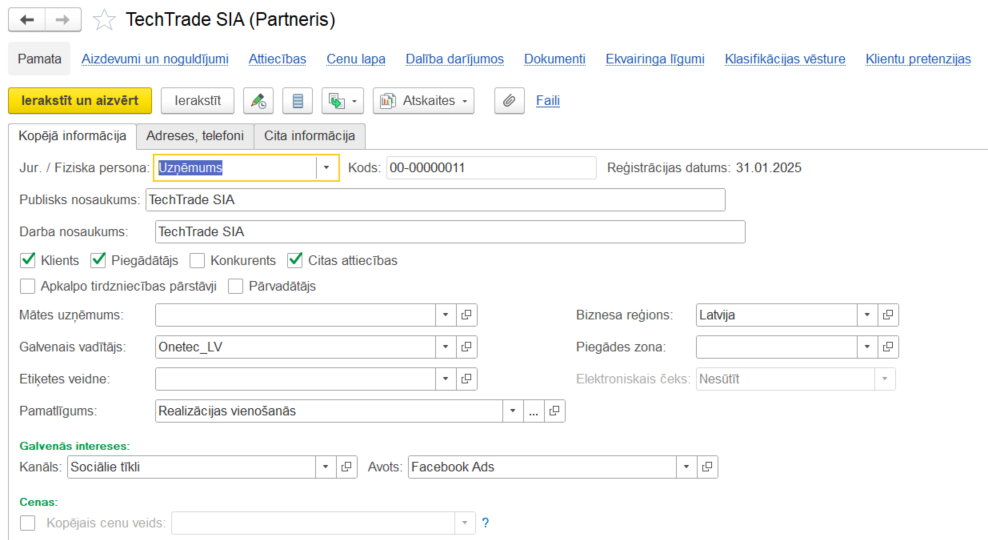Click the document list toolbar icon
The height and width of the screenshot is (540, 988).
[297, 101]
